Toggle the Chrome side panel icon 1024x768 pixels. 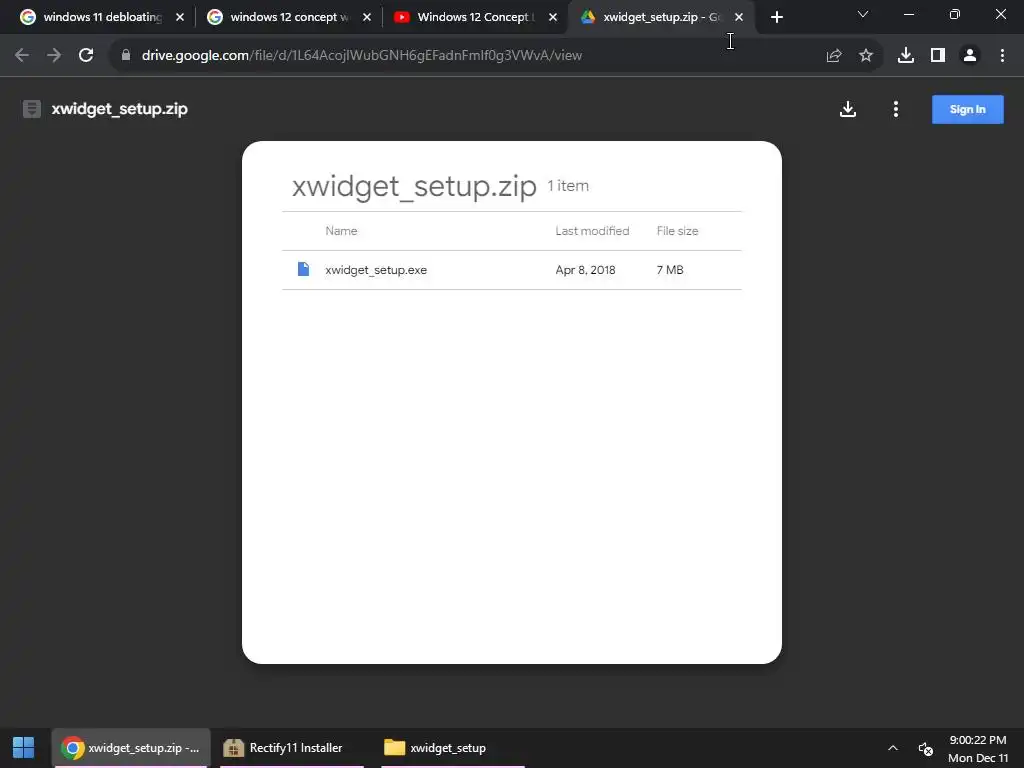(x=938, y=56)
